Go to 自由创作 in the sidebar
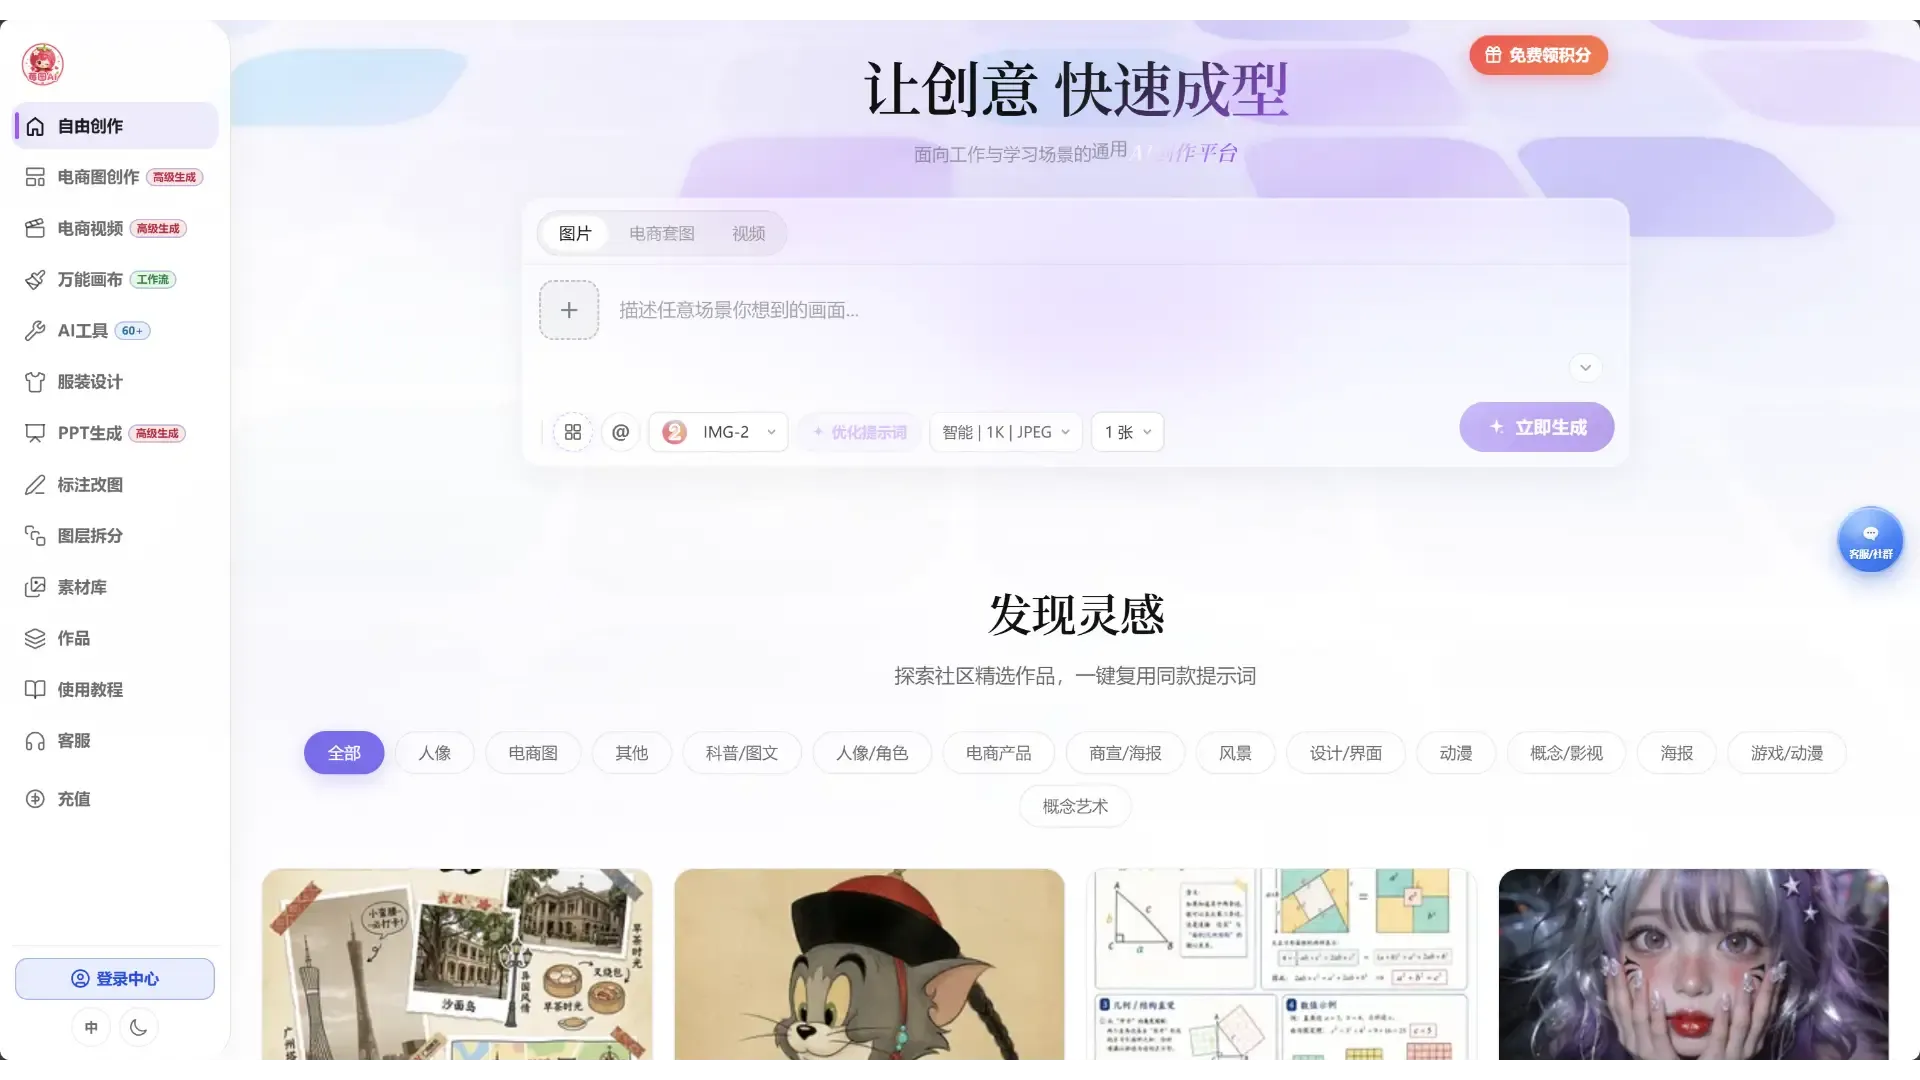Image resolution: width=1920 pixels, height=1080 pixels. (x=115, y=126)
